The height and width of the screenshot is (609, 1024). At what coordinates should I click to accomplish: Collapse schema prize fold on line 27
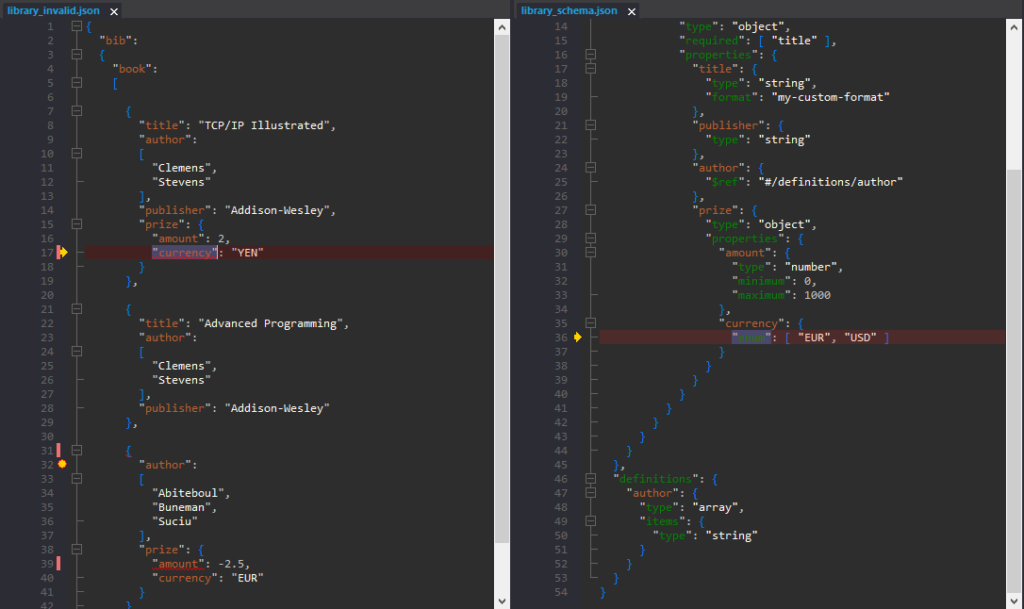590,210
